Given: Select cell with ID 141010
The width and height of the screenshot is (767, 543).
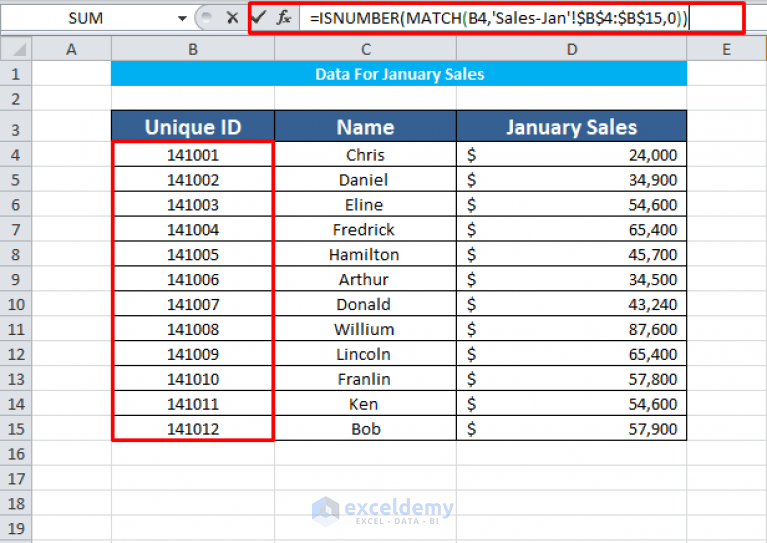Looking at the screenshot, I should (x=193, y=379).
